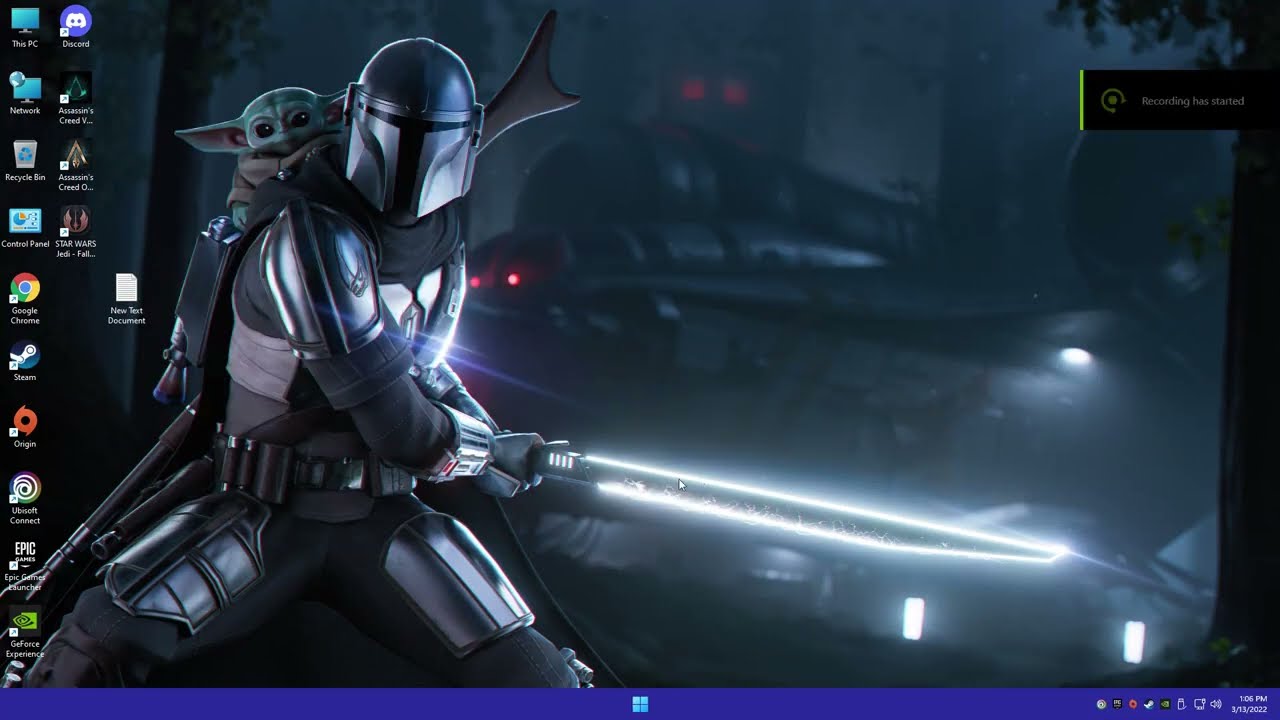Select the Assassin's Creed Valhalla shortcut
Screen dimensions: 1280x720
click(x=76, y=99)
